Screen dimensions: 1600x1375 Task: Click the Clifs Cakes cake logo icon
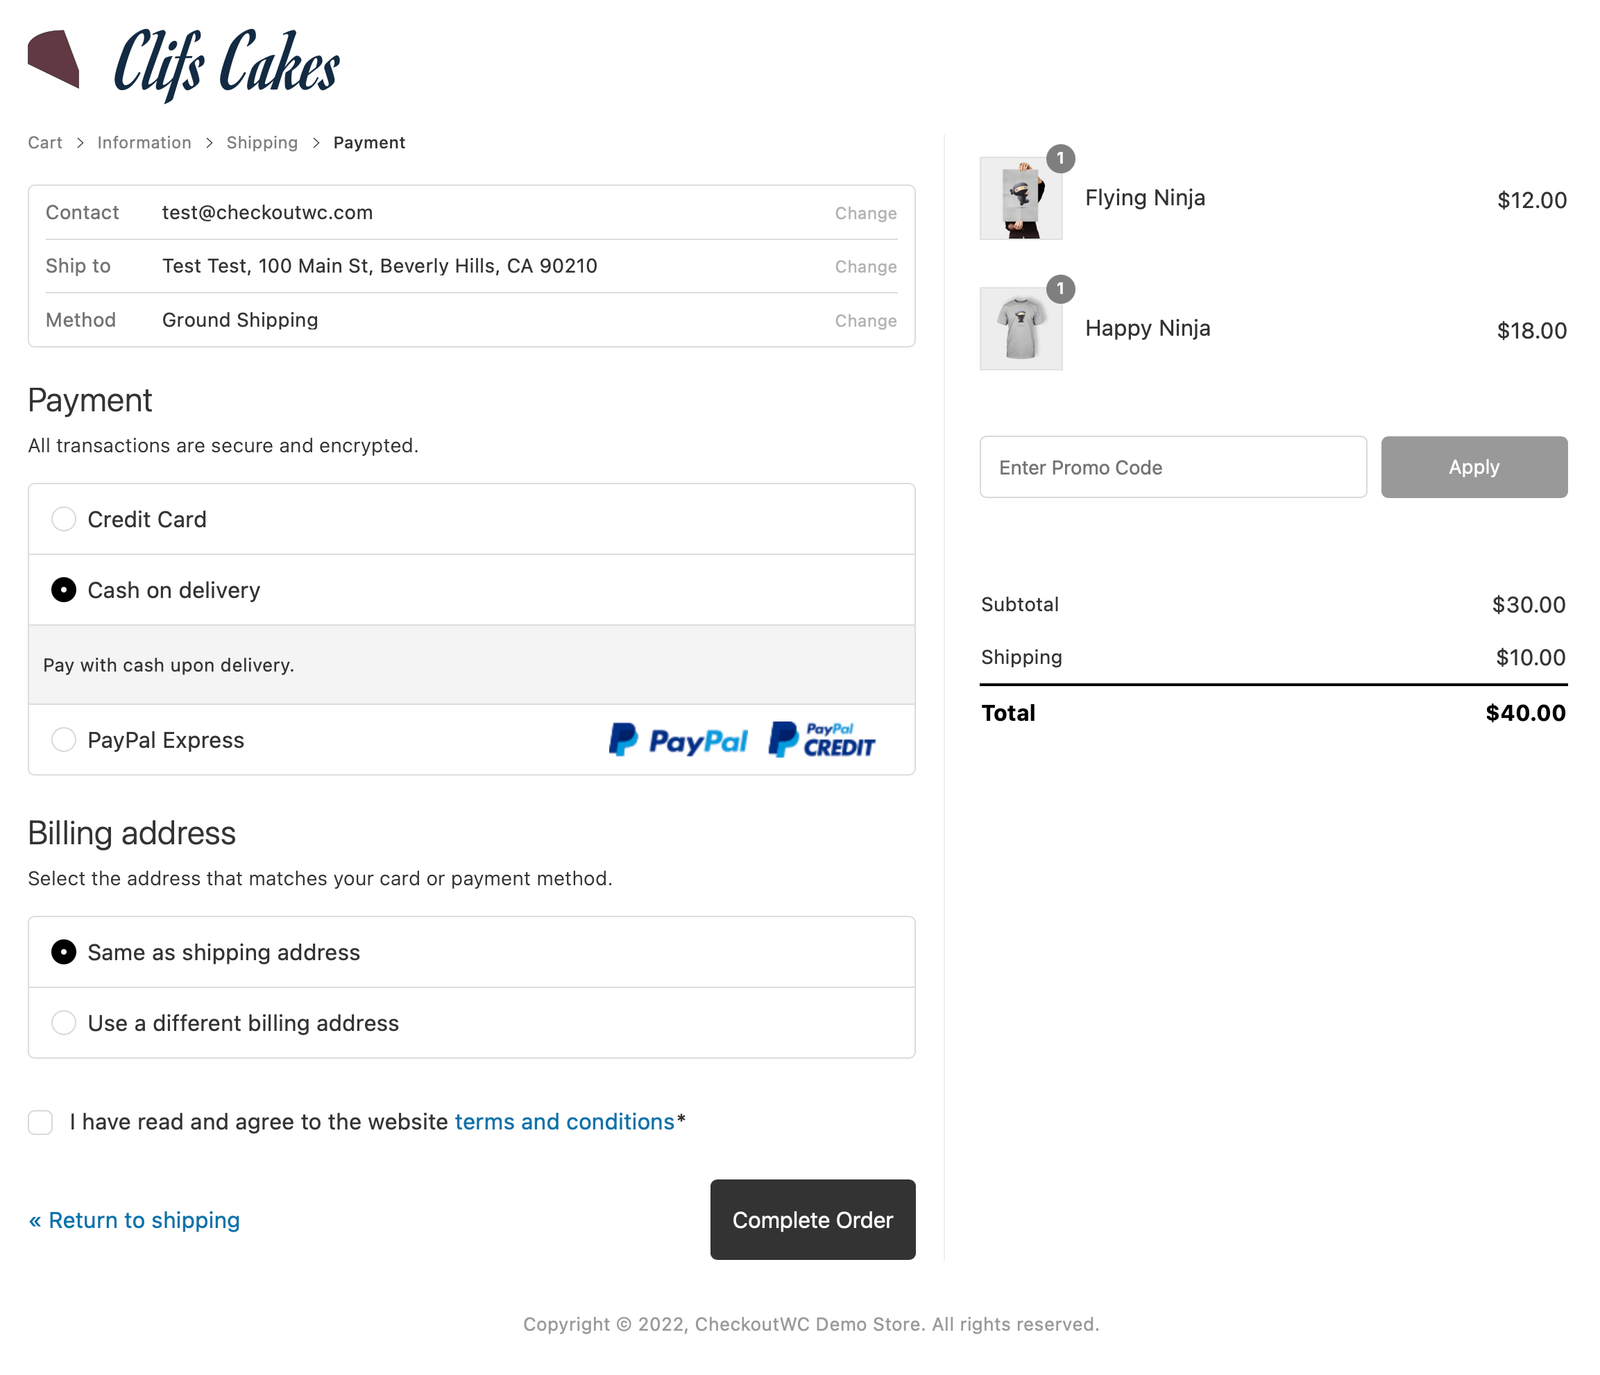point(54,59)
